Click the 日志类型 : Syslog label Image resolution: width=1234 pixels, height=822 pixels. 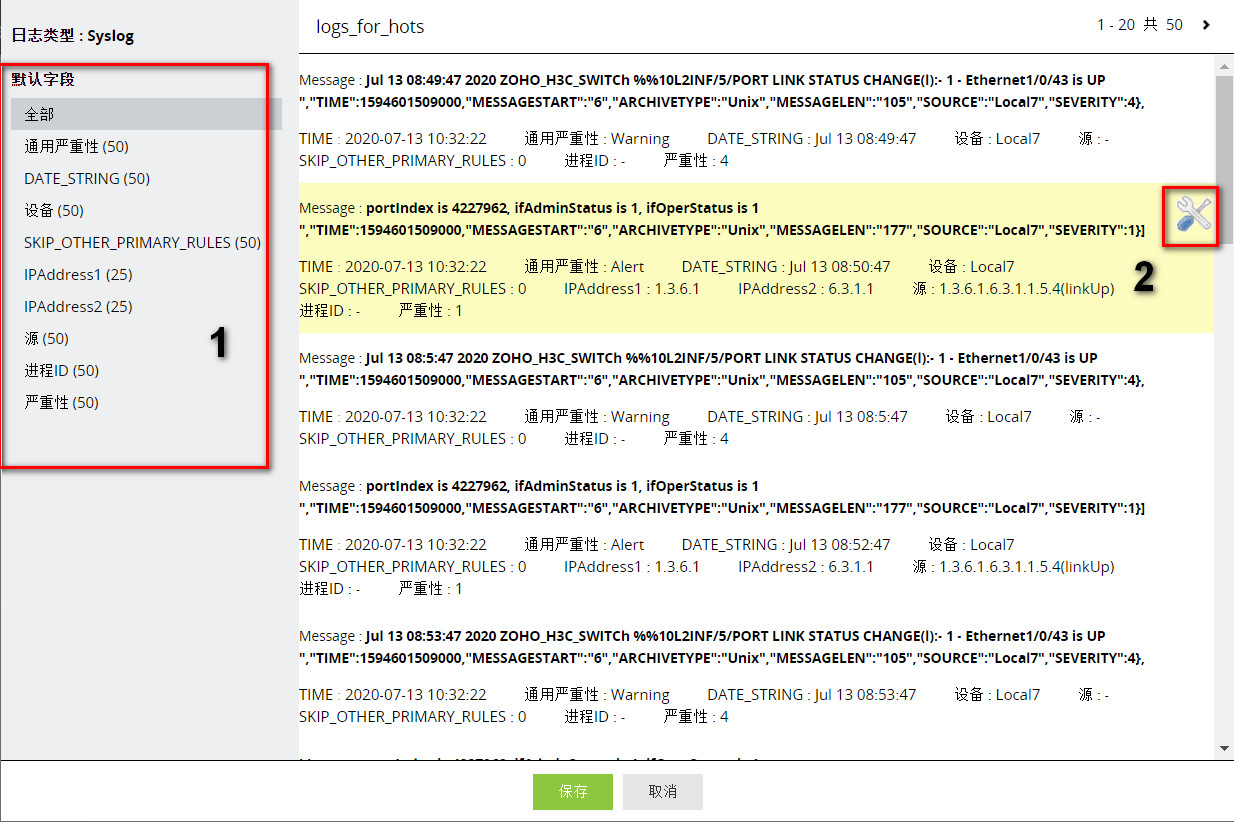[x=72, y=36]
